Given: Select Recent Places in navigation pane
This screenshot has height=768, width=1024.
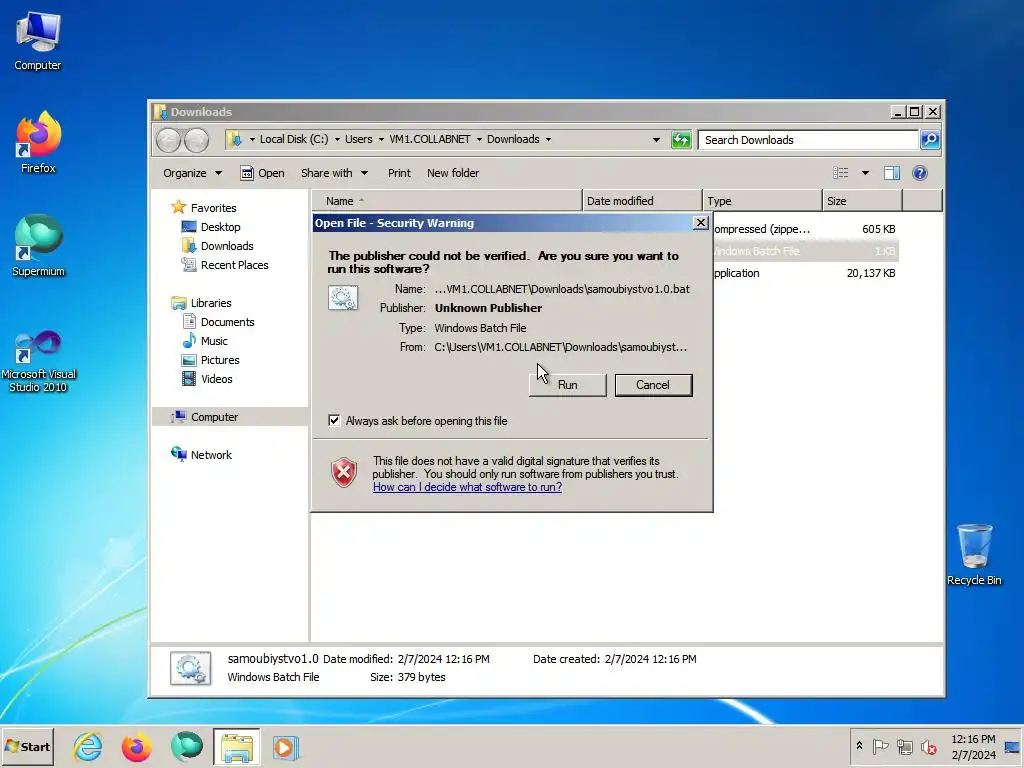Looking at the screenshot, I should pos(234,264).
